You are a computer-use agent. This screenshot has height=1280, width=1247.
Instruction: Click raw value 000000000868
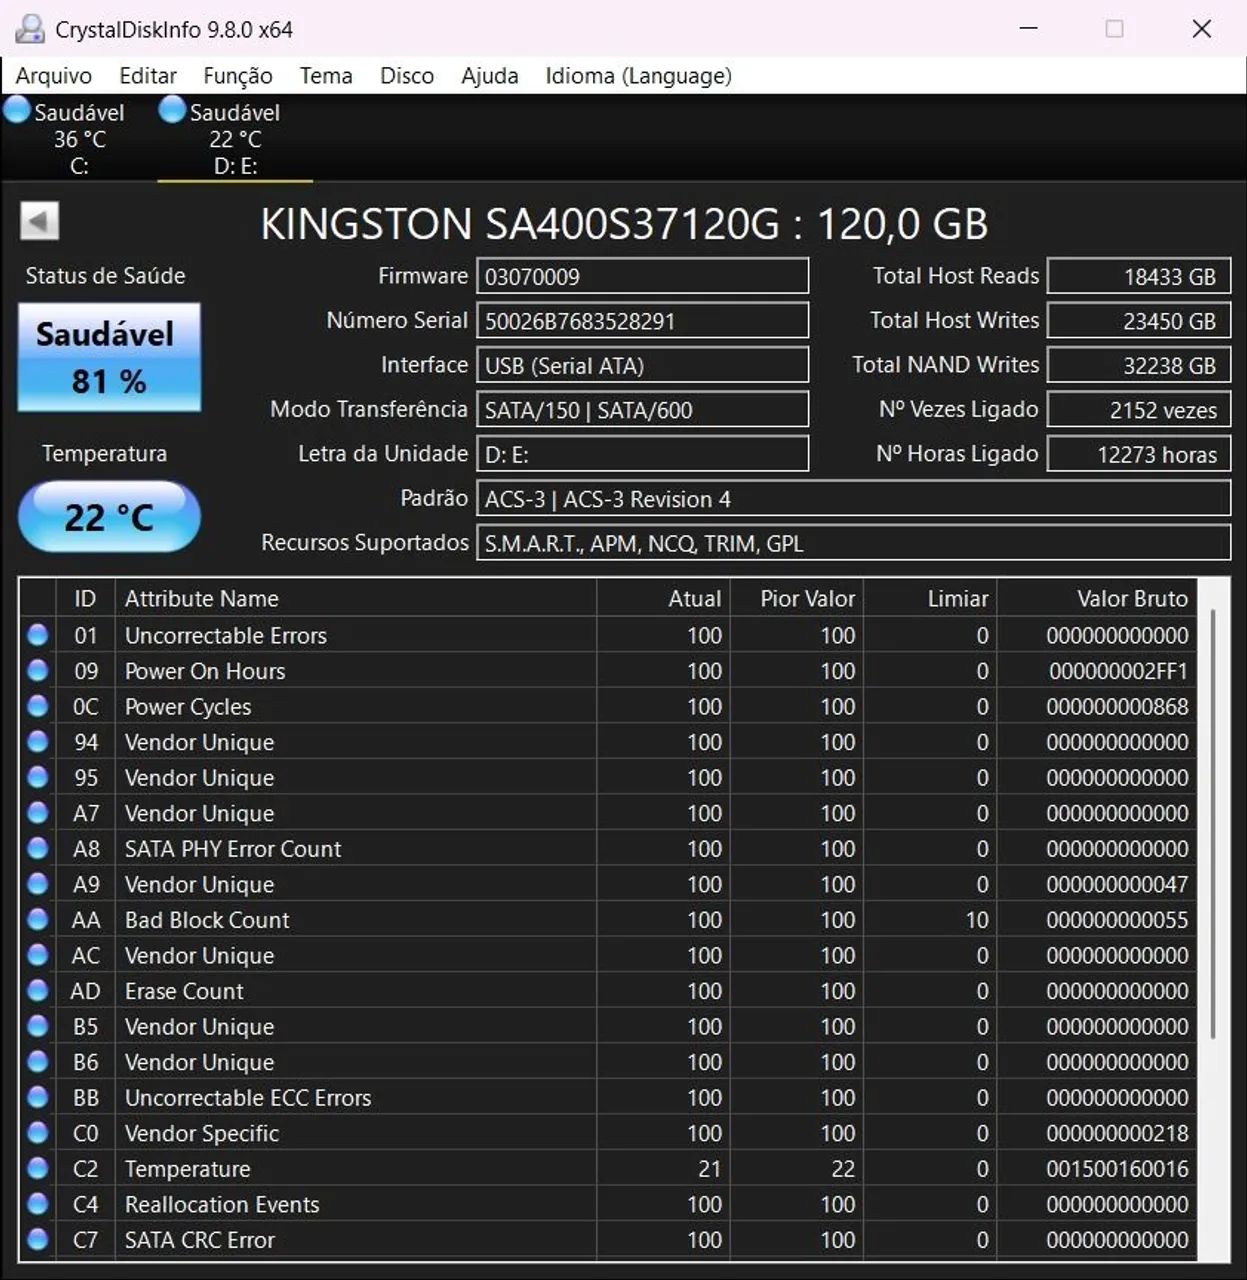1117,706
